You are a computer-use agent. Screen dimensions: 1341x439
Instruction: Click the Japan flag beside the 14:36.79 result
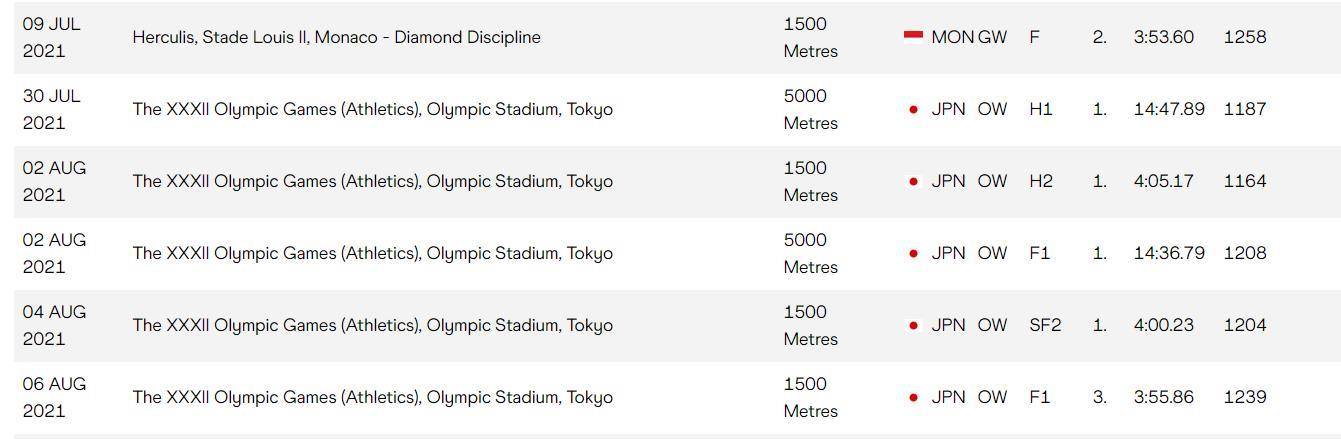click(913, 254)
